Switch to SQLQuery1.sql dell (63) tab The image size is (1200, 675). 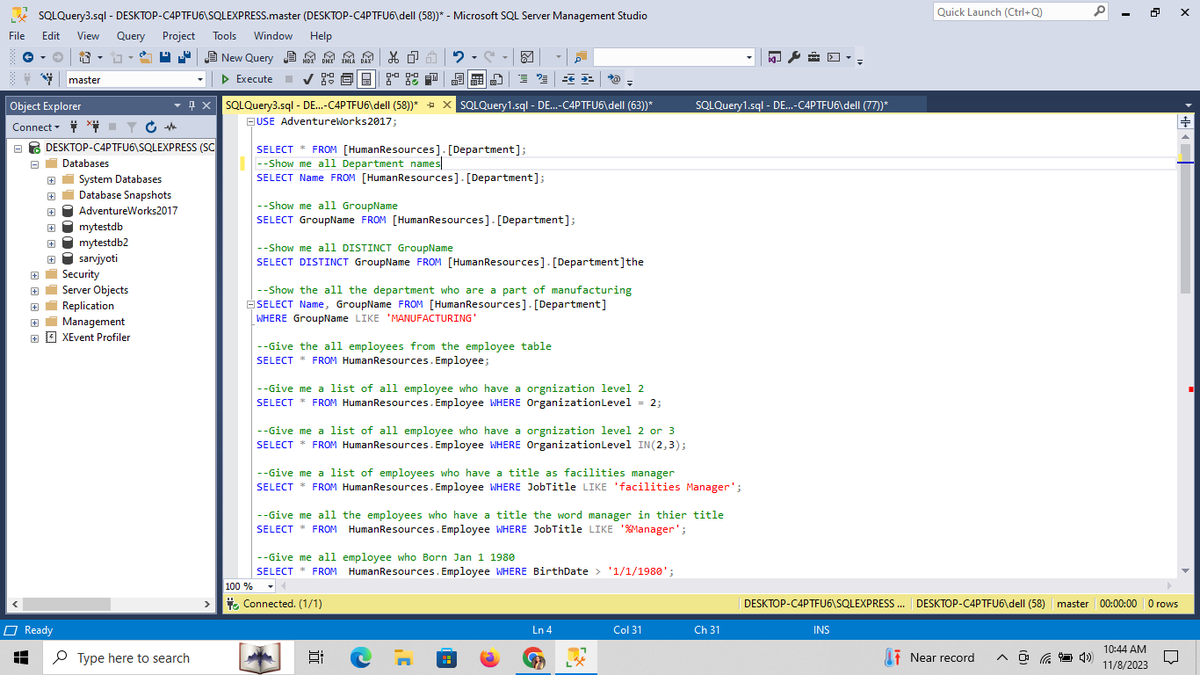coord(554,105)
